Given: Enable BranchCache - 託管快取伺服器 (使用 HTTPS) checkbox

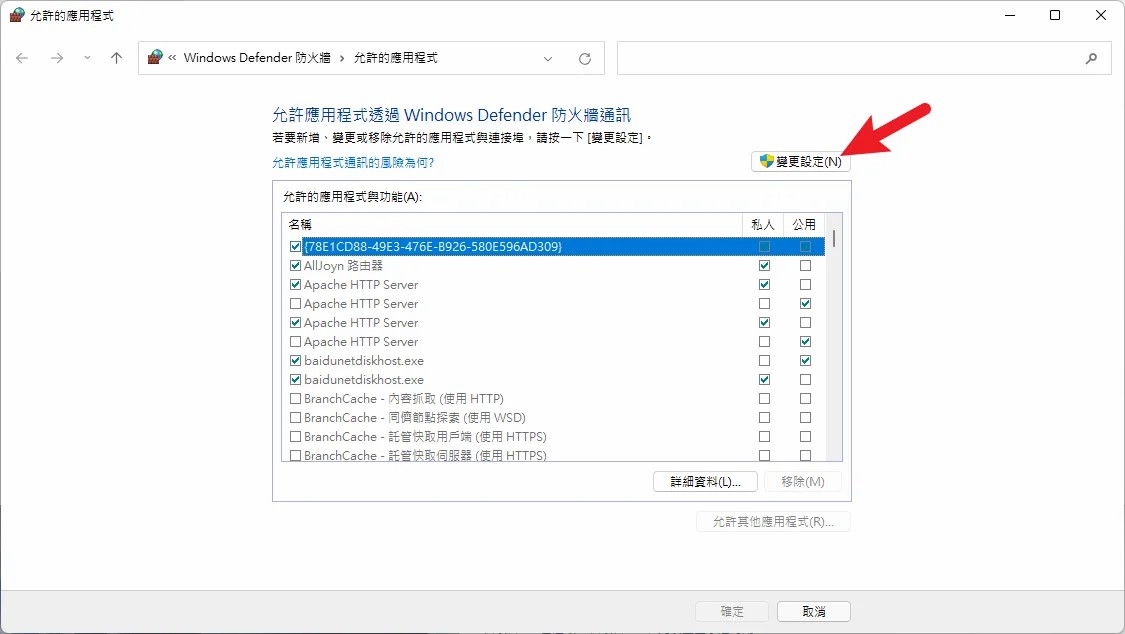Looking at the screenshot, I should pos(295,455).
